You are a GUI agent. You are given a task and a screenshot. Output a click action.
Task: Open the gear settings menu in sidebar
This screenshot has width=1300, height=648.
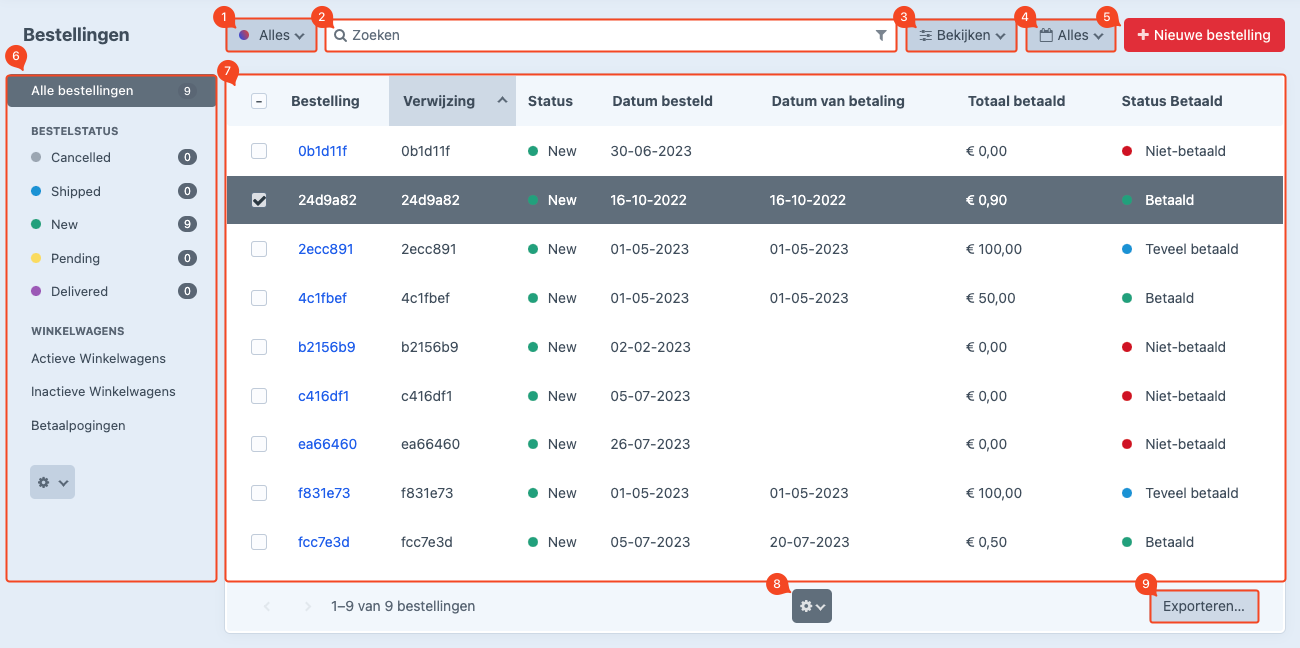pyautogui.click(x=52, y=482)
